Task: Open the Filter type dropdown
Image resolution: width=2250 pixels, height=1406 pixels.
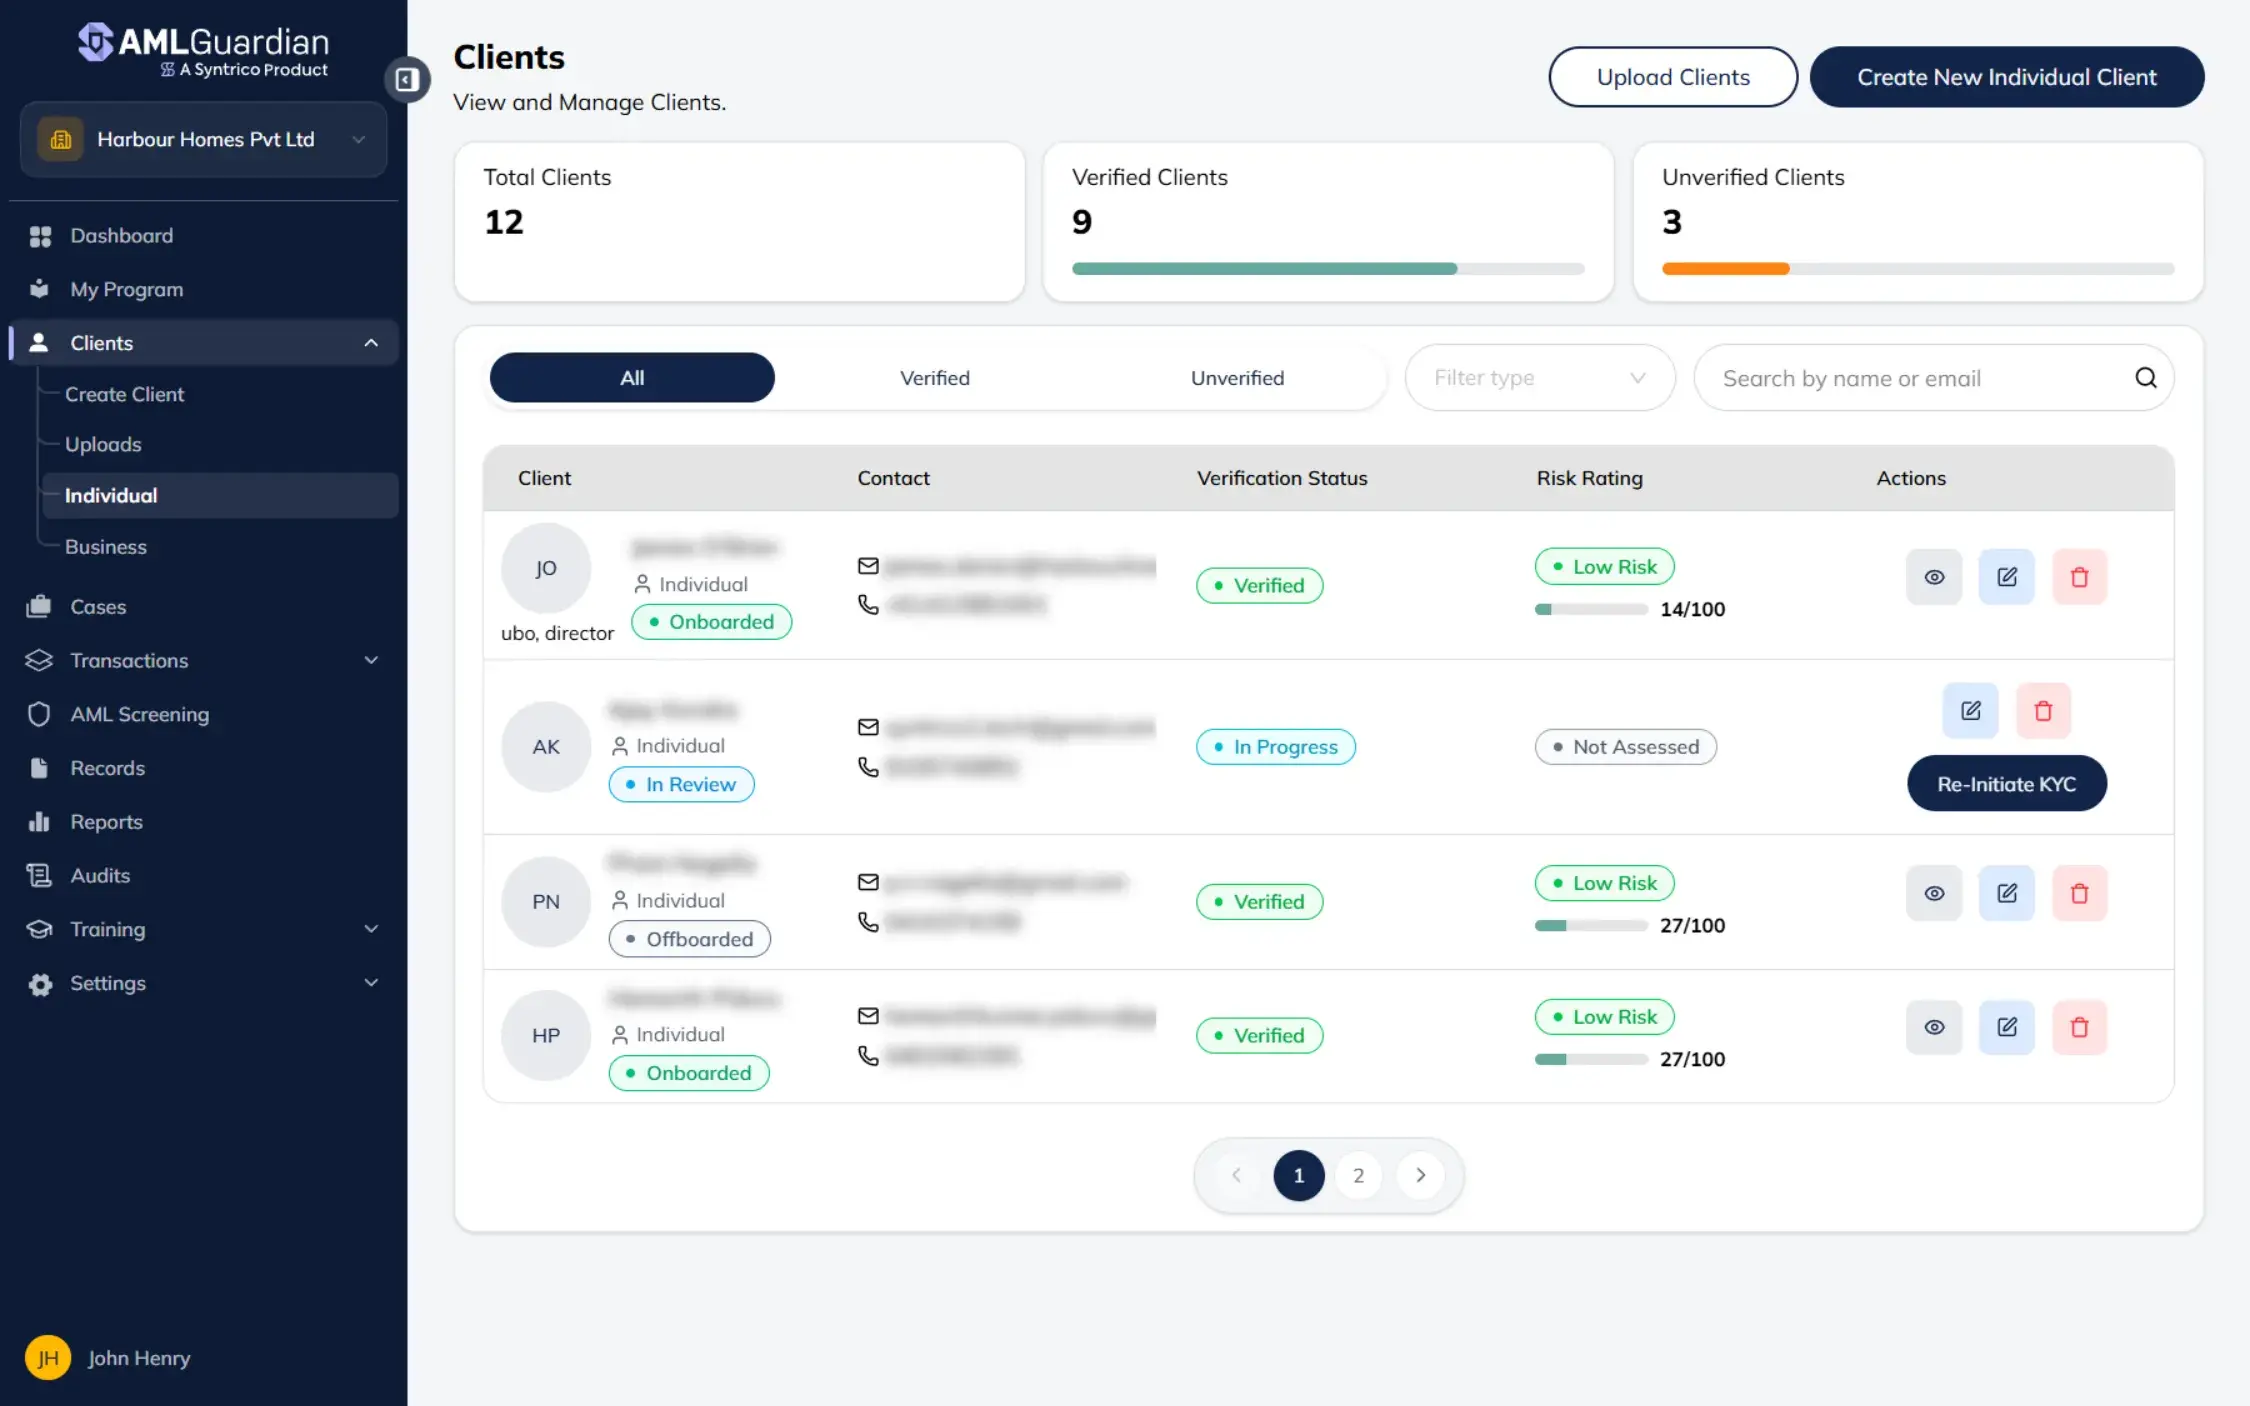Action: [x=1539, y=378]
